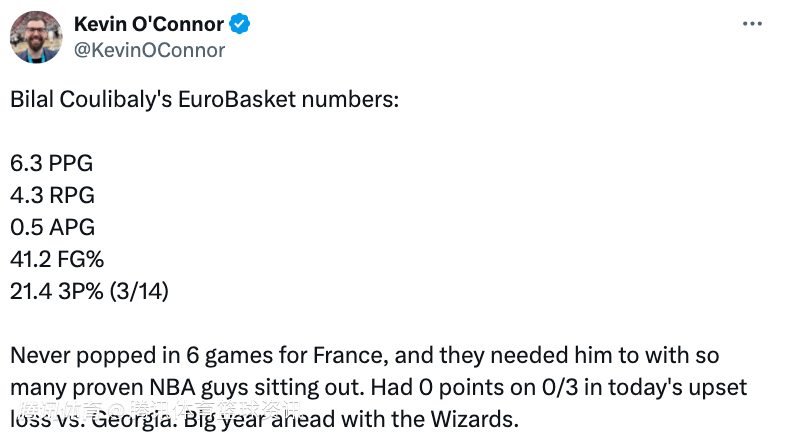This screenshot has width=786, height=436.
Task: Click the name Bilal Coulibaly's in the tweet
Action: tap(91, 99)
